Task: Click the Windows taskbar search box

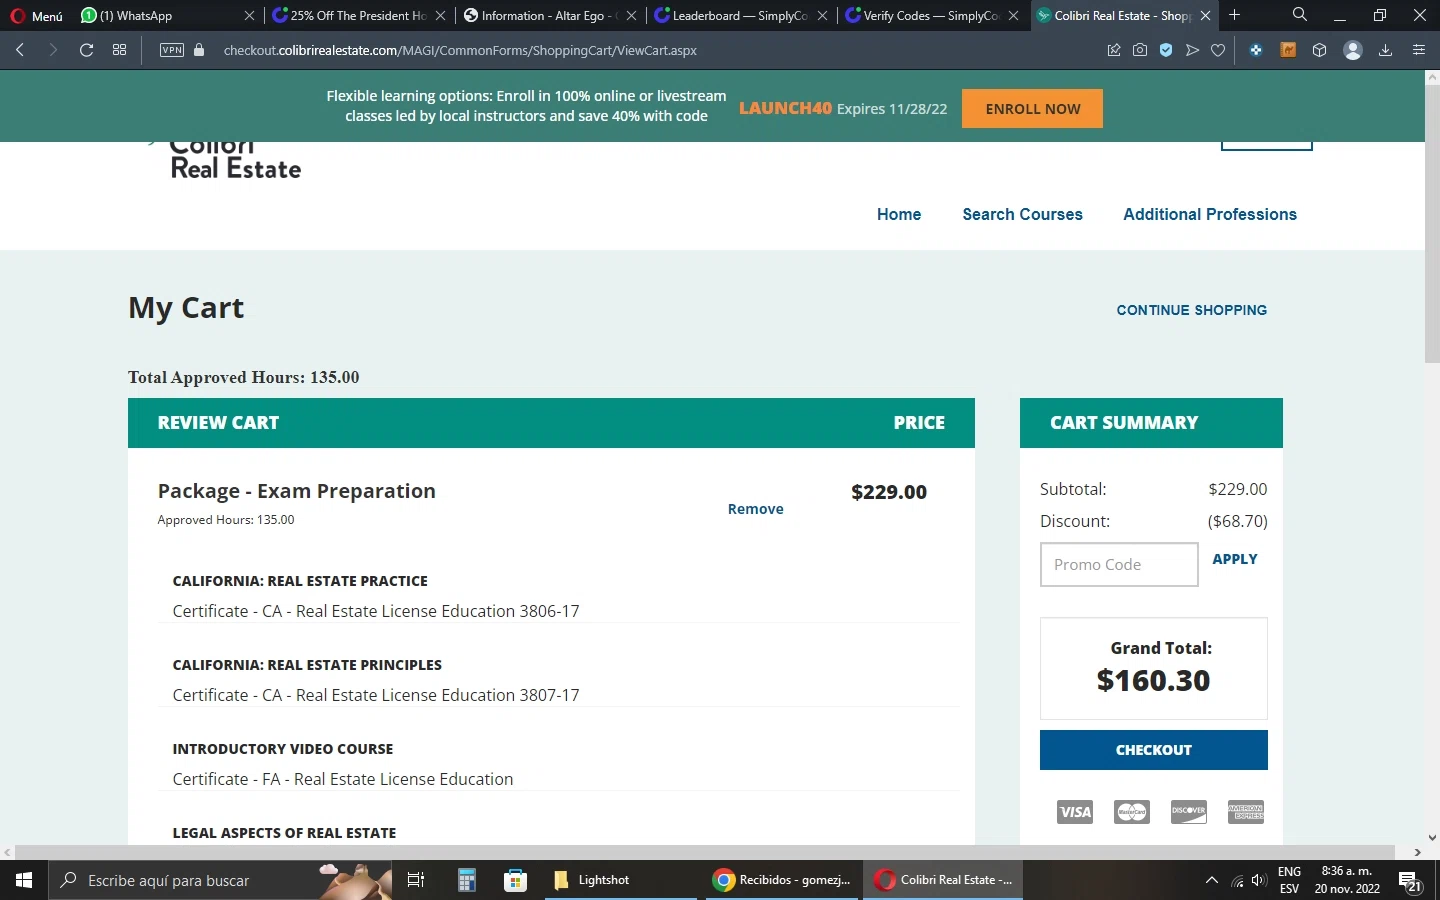Action: coord(220,880)
